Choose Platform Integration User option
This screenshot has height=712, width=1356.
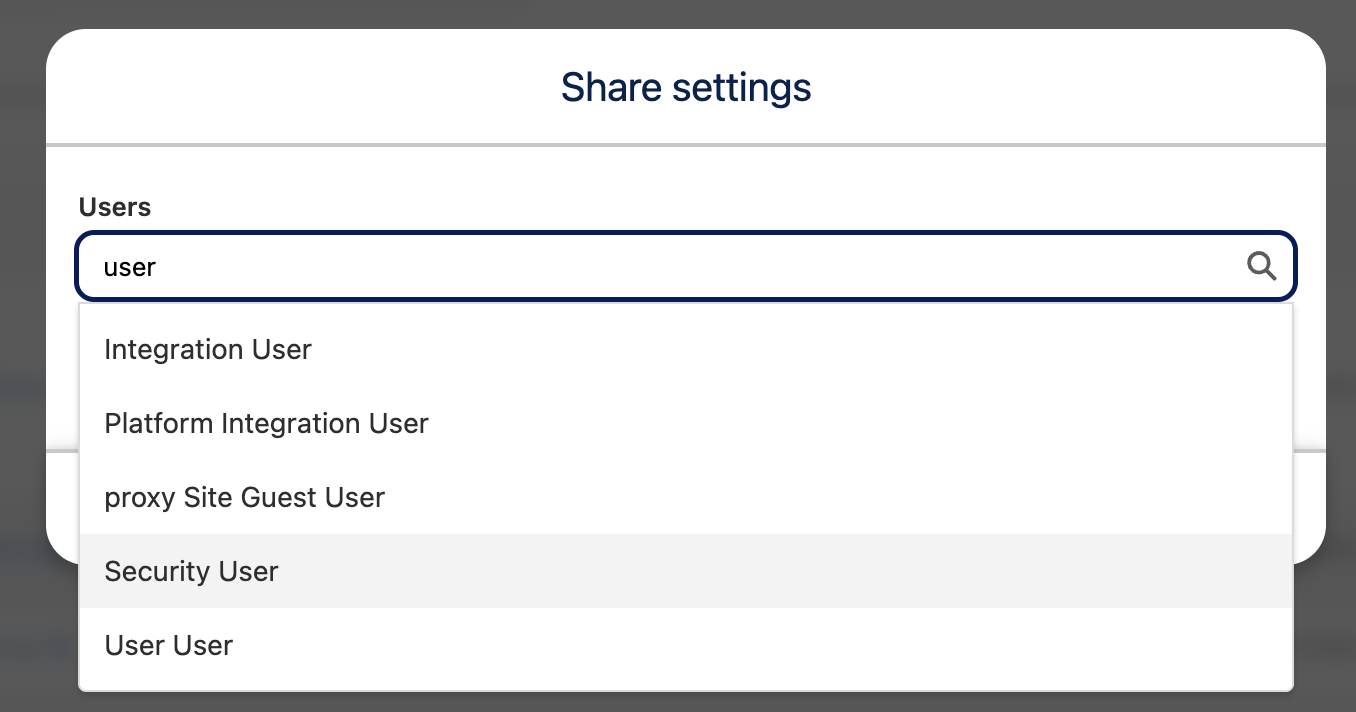[x=266, y=424]
